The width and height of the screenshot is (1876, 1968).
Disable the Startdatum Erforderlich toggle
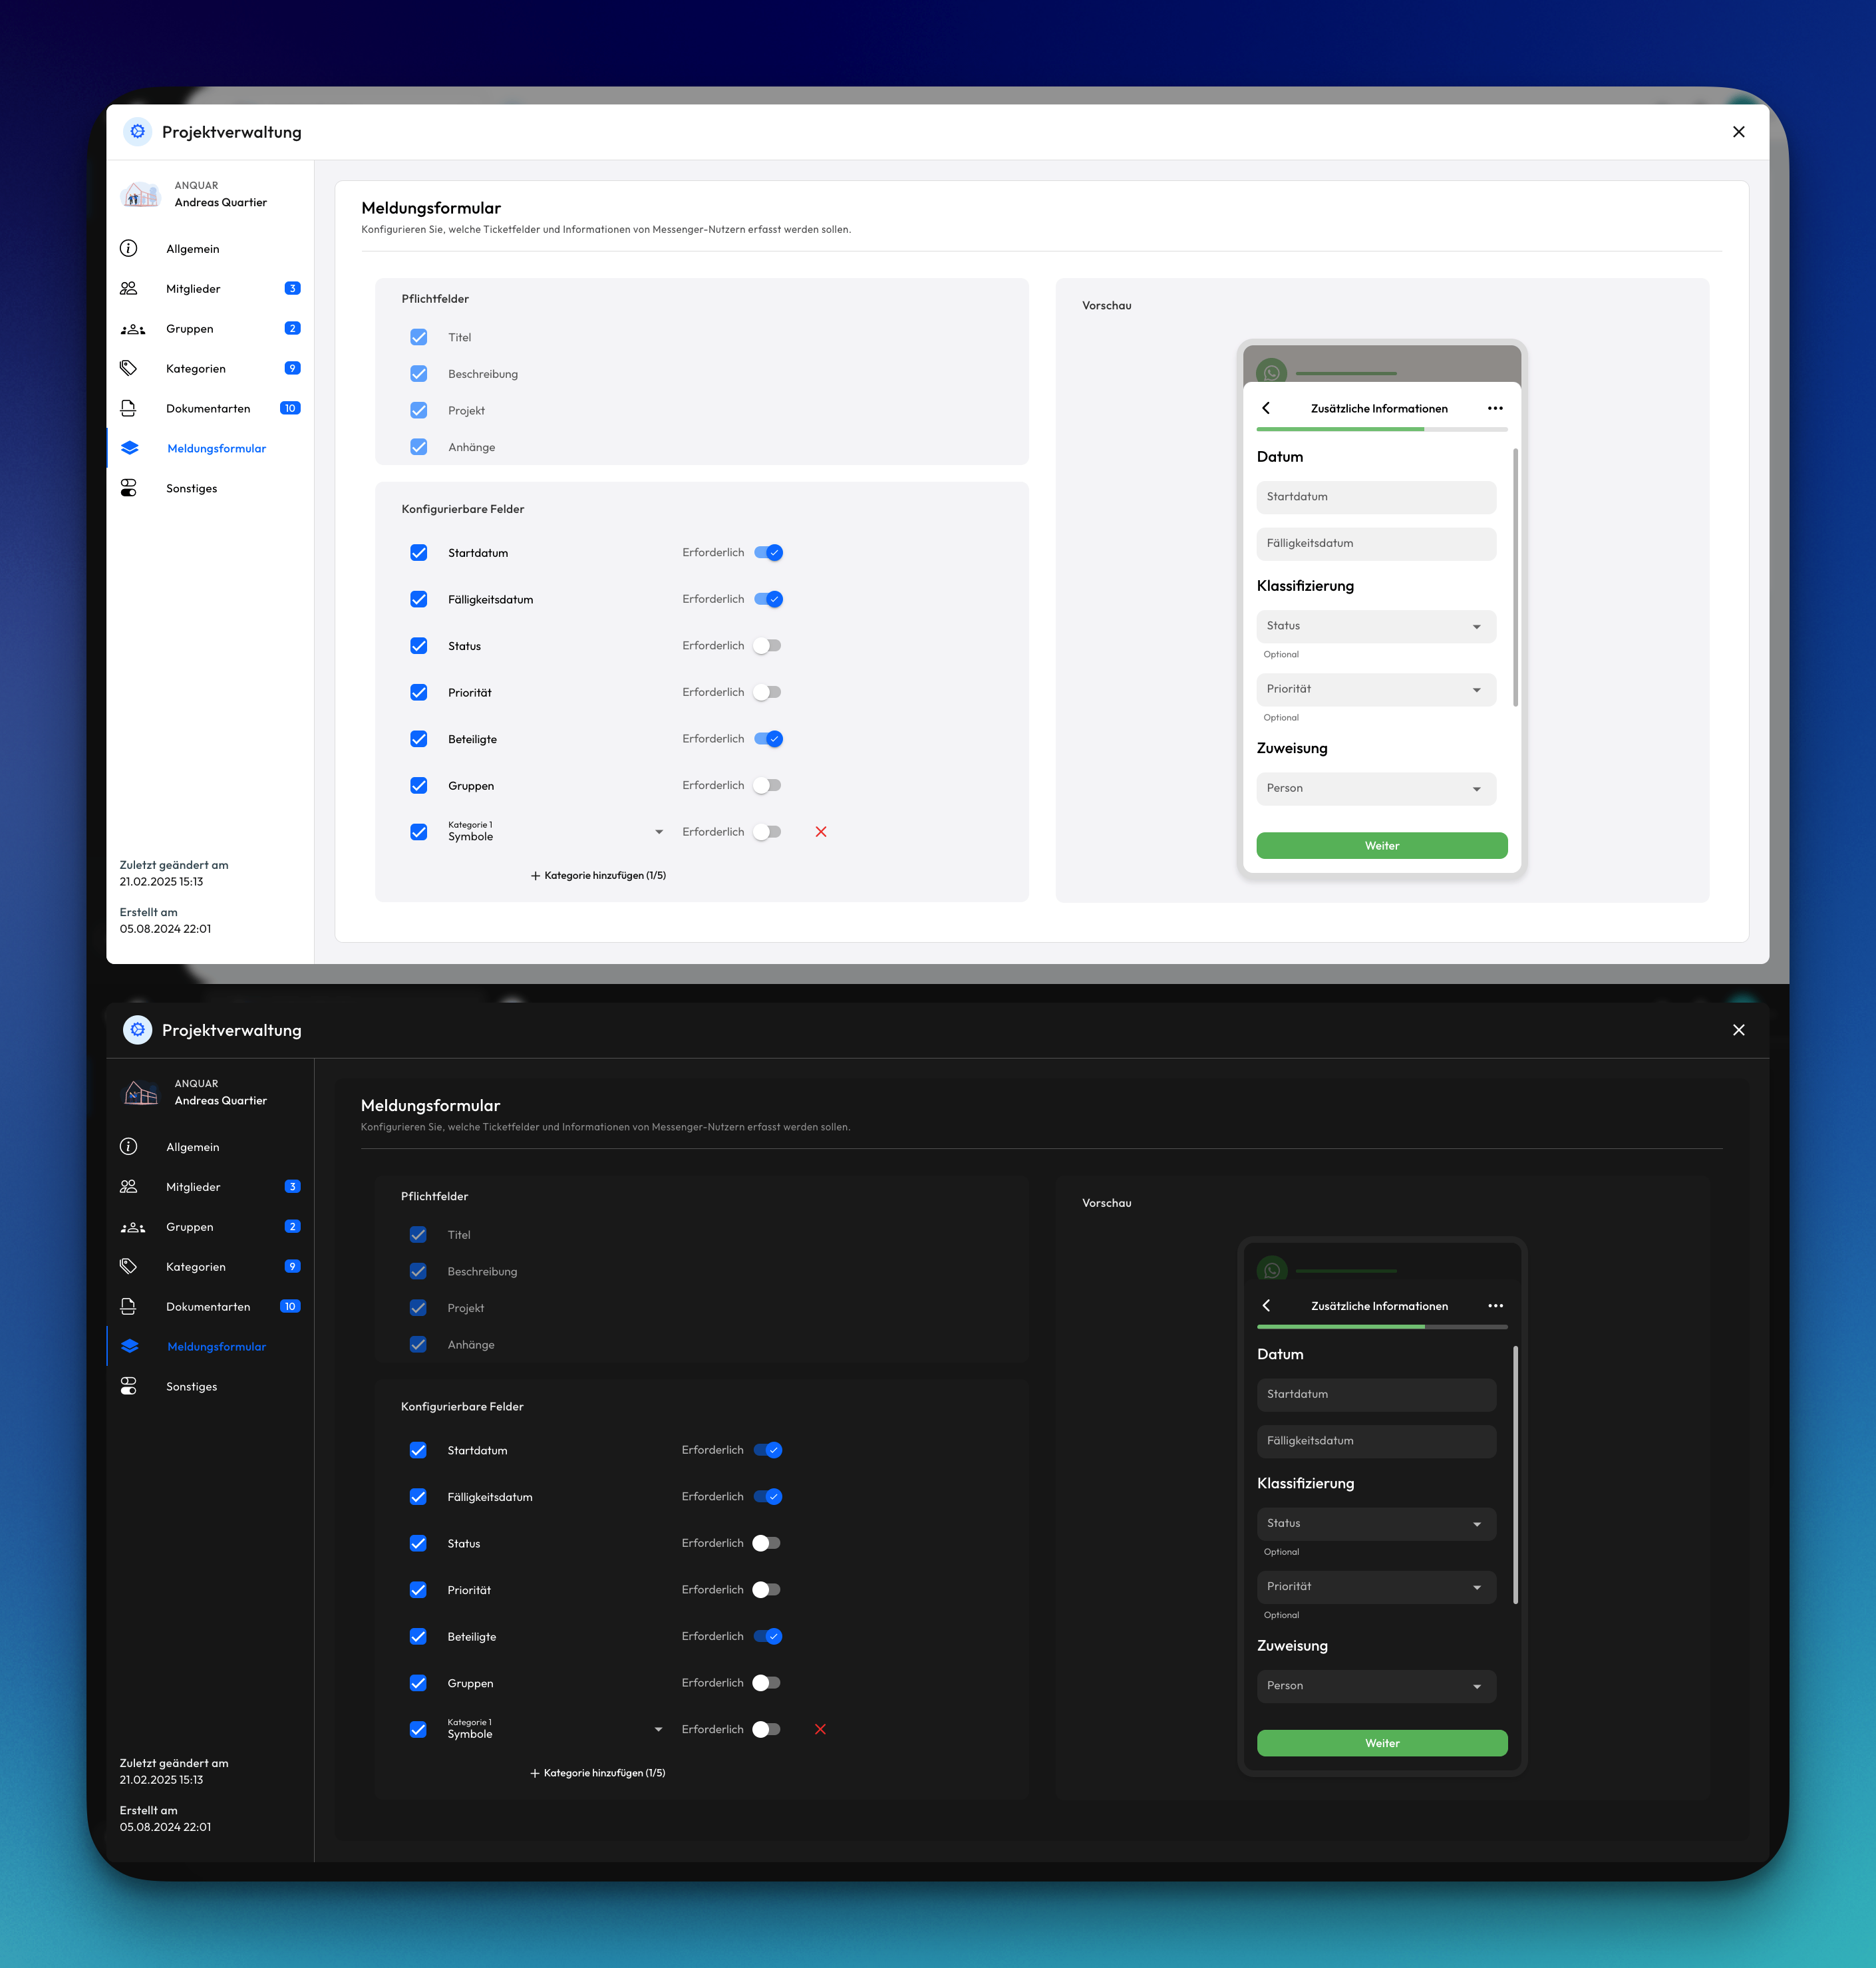coord(768,552)
